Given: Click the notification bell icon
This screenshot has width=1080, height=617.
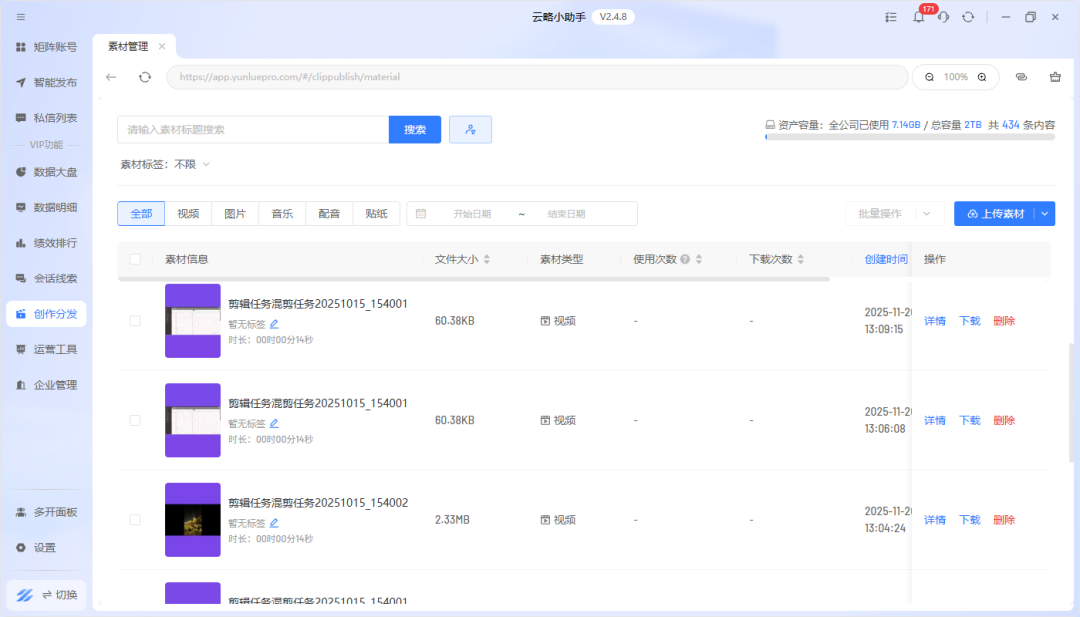Looking at the screenshot, I should [918, 17].
